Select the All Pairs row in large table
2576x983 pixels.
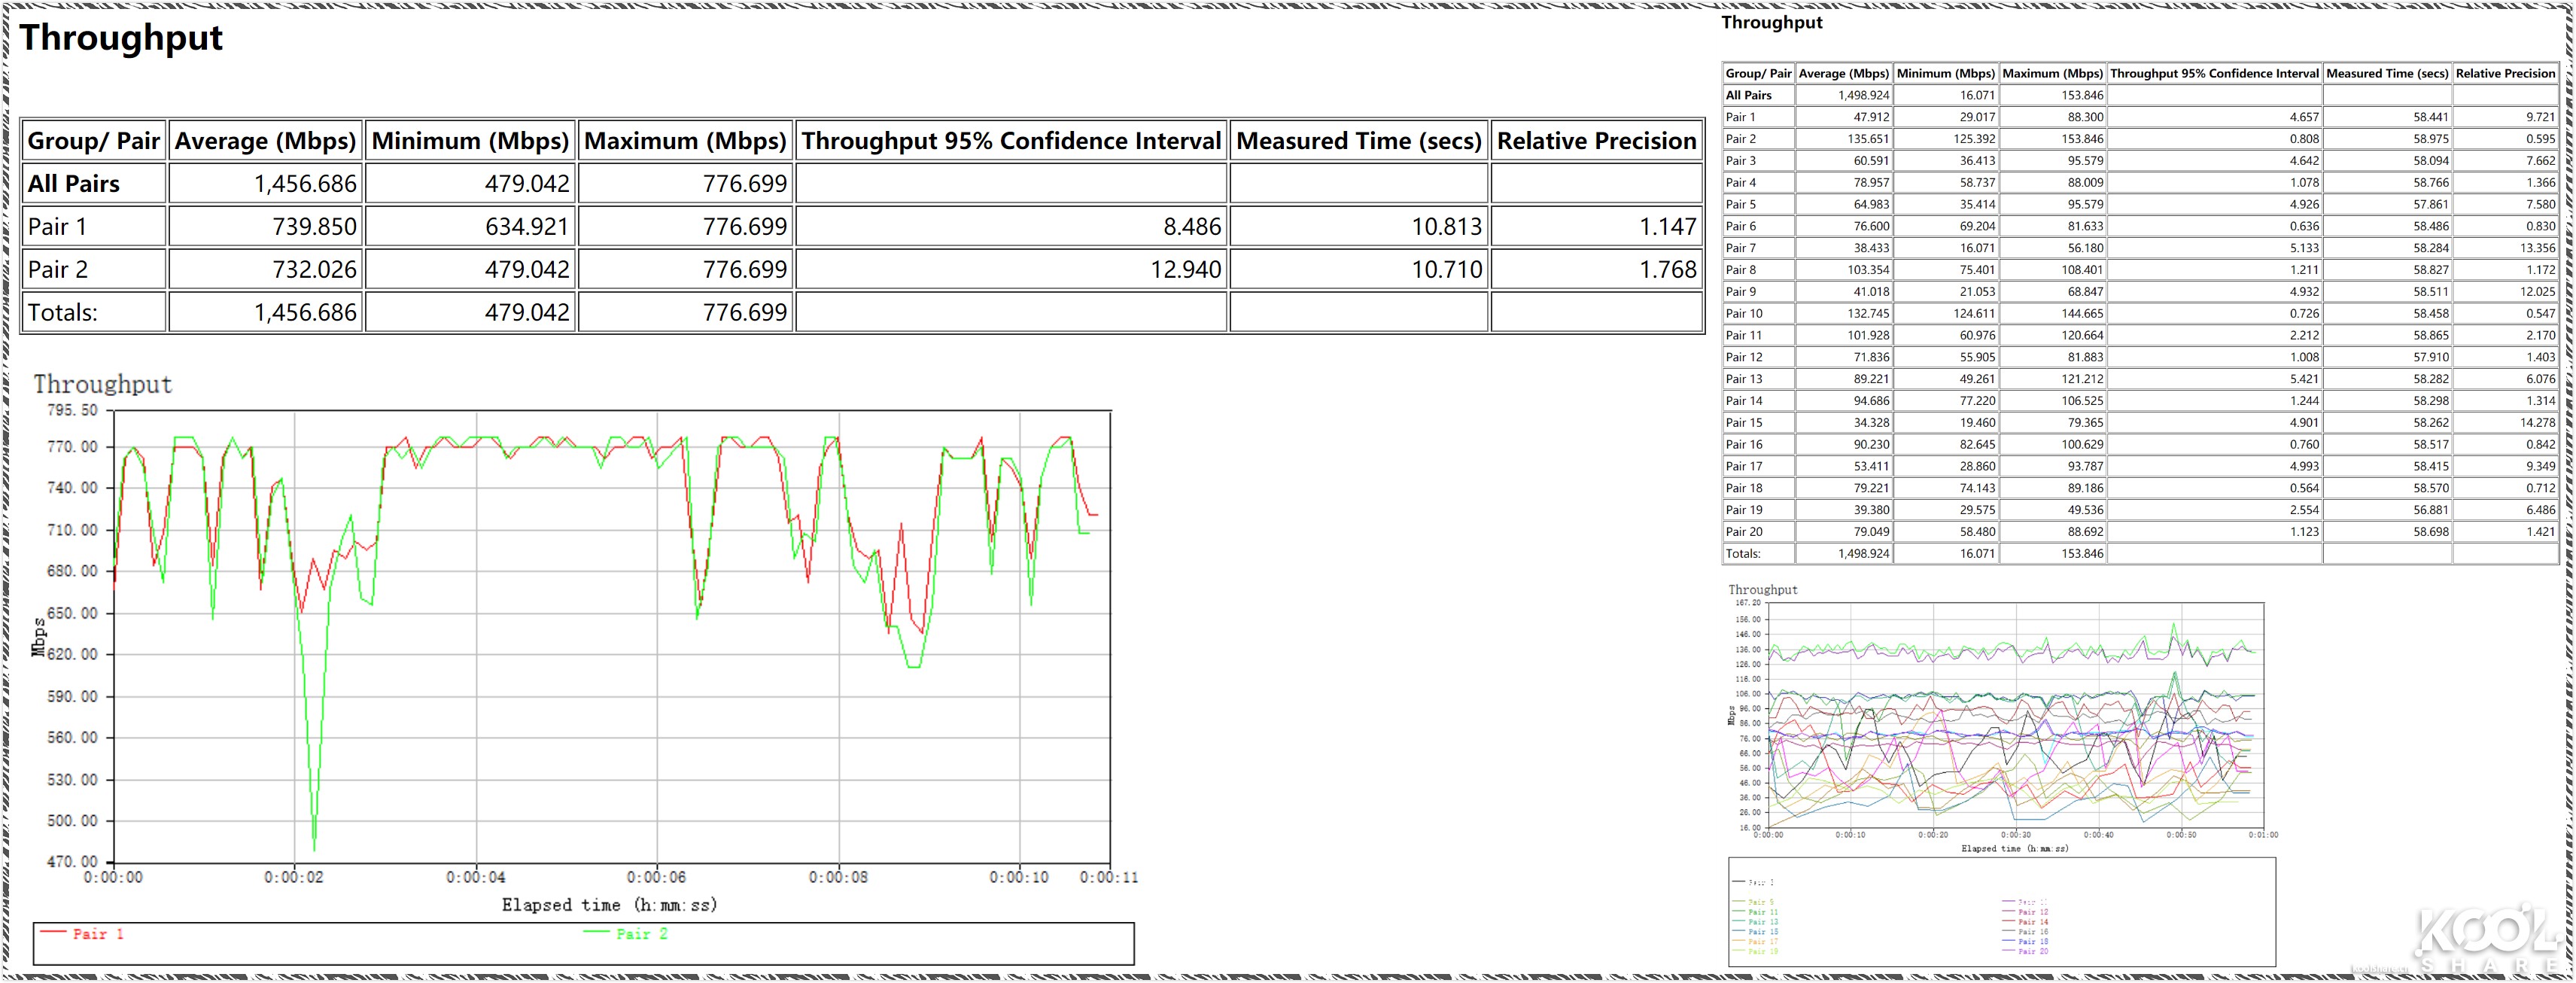(74, 184)
